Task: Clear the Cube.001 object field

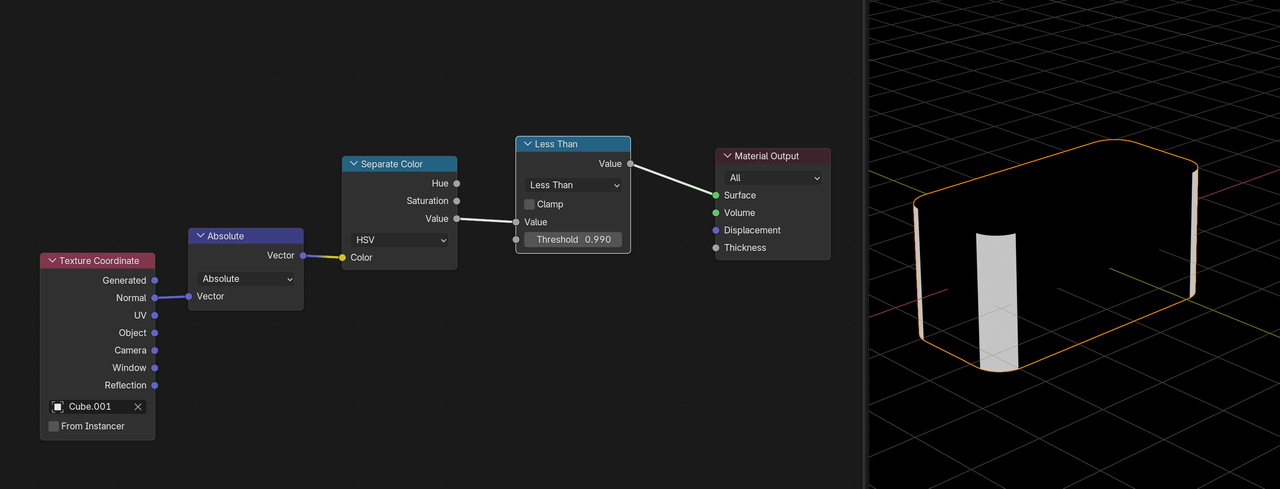Action: click(138, 407)
